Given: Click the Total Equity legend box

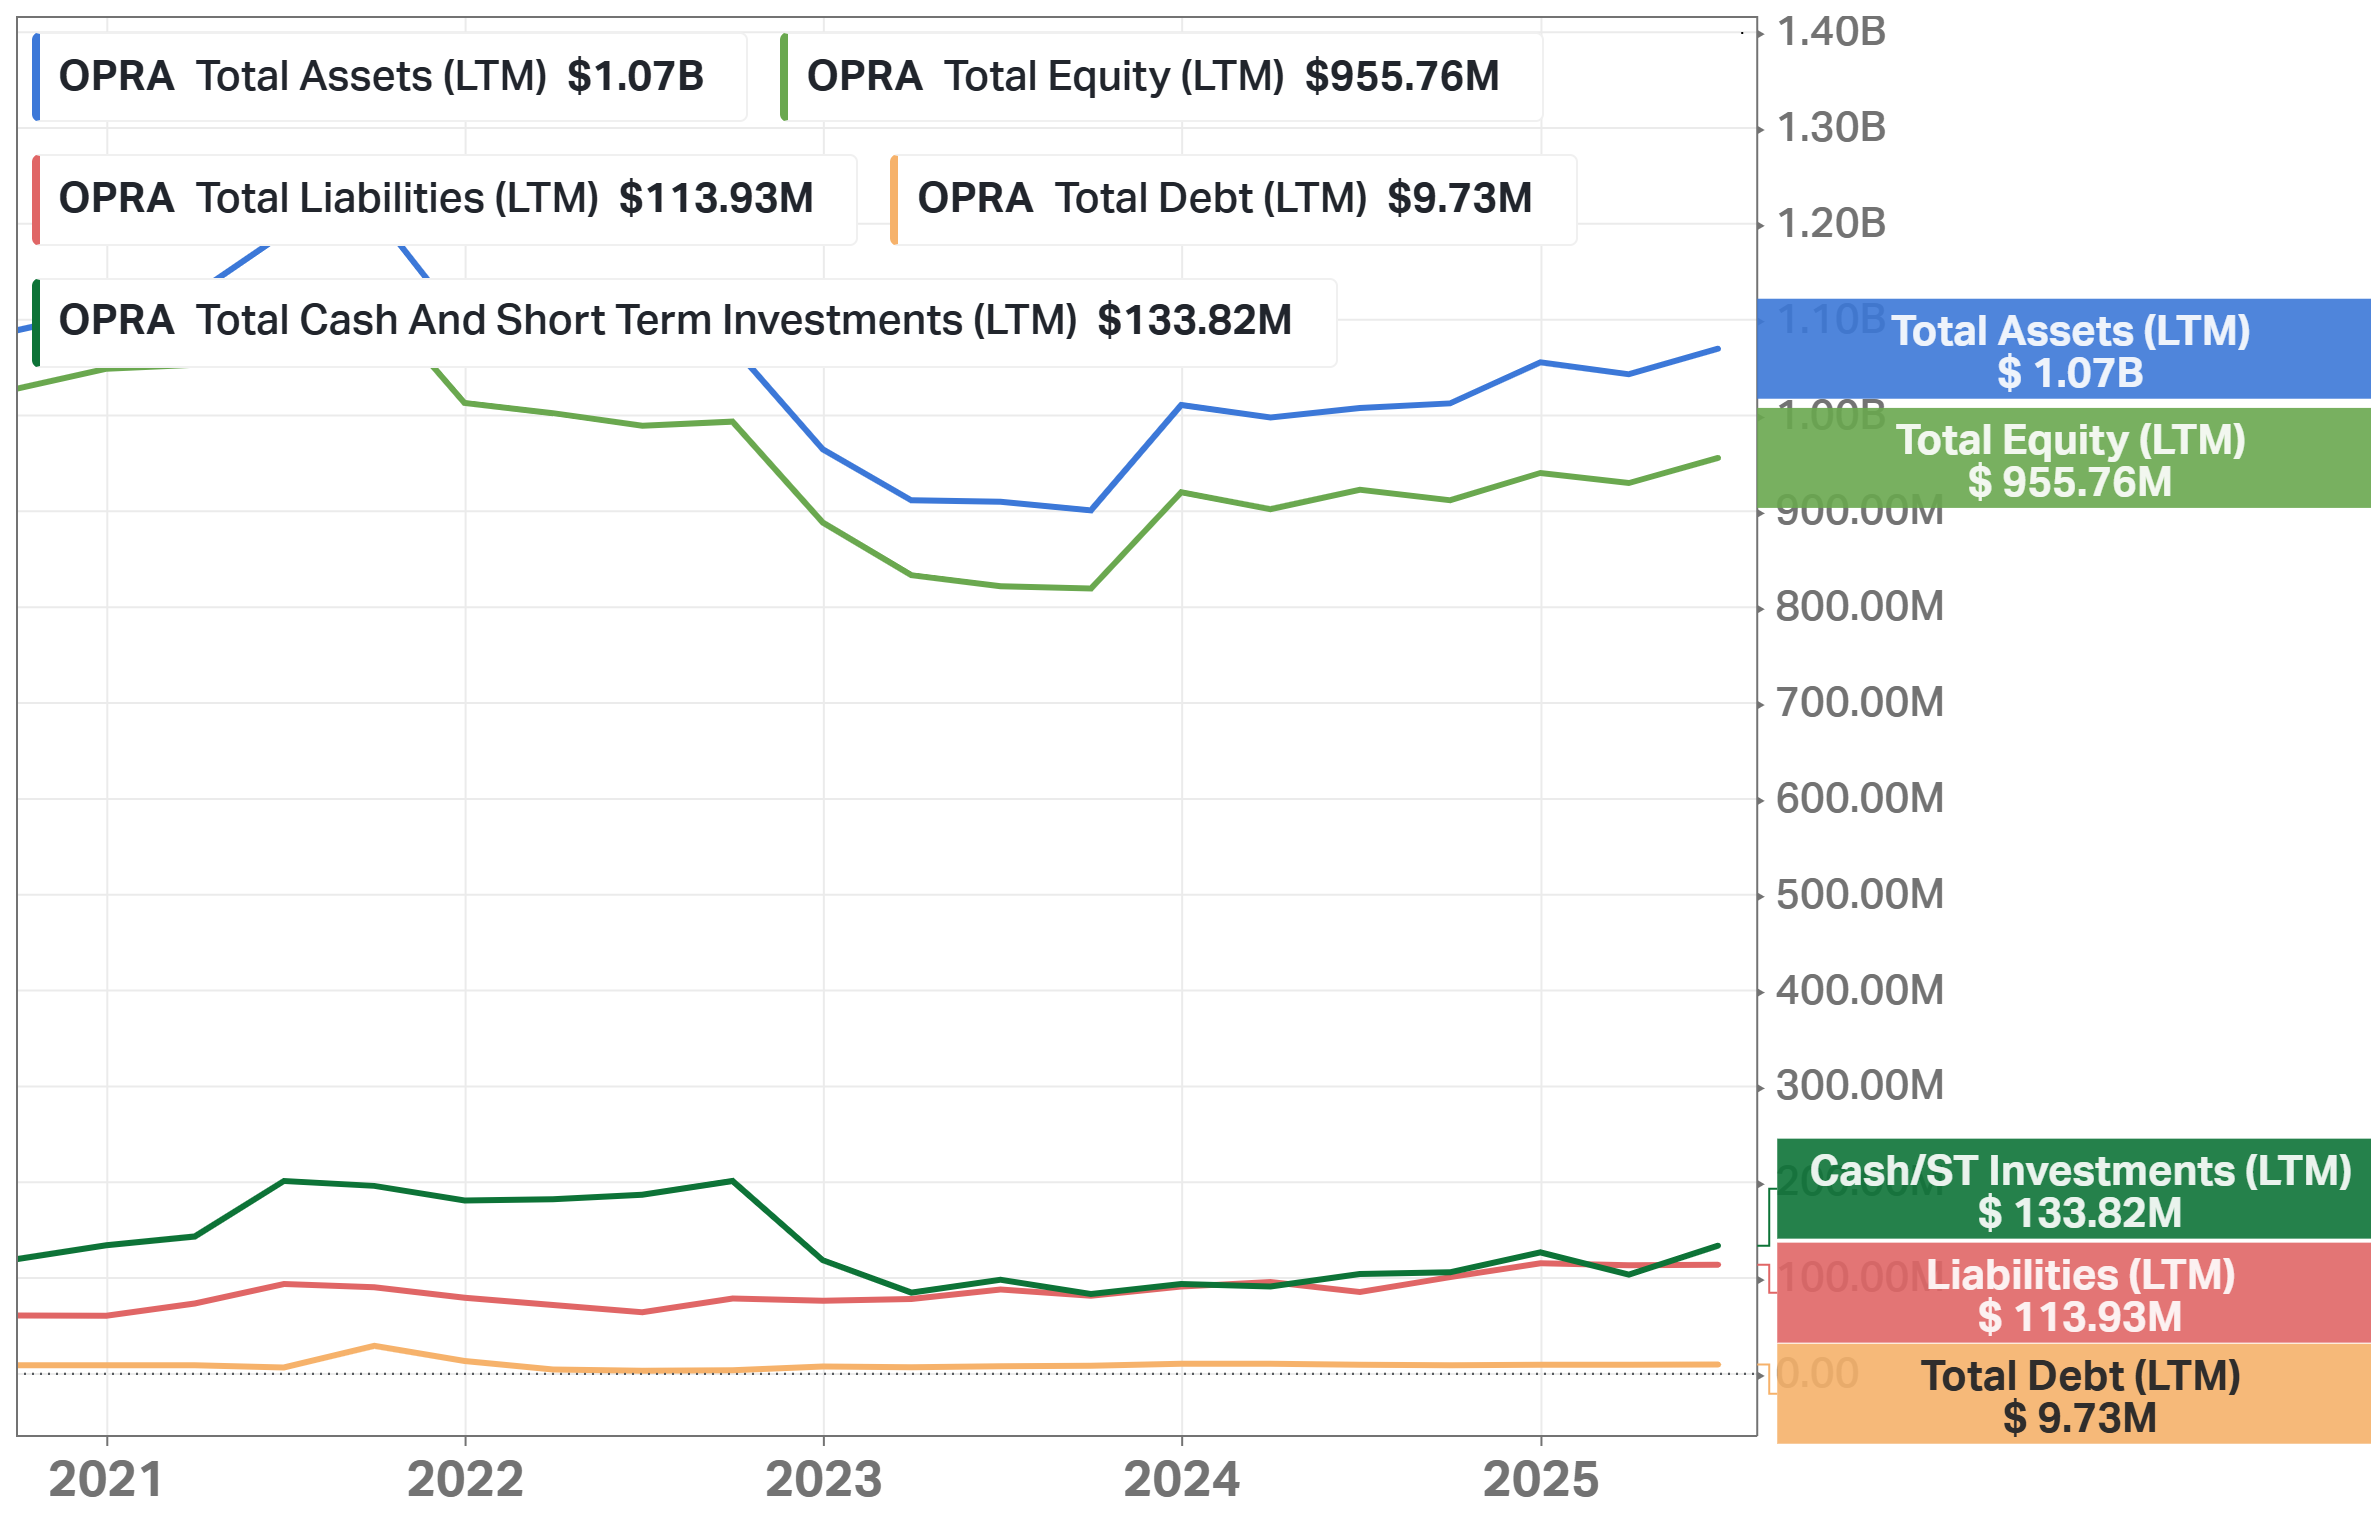Looking at the screenshot, I should 1160,77.
